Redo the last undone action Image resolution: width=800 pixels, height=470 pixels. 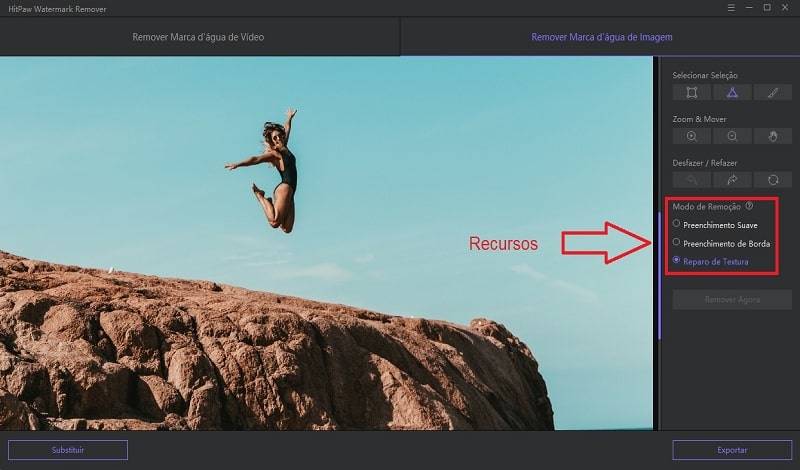pos(732,180)
